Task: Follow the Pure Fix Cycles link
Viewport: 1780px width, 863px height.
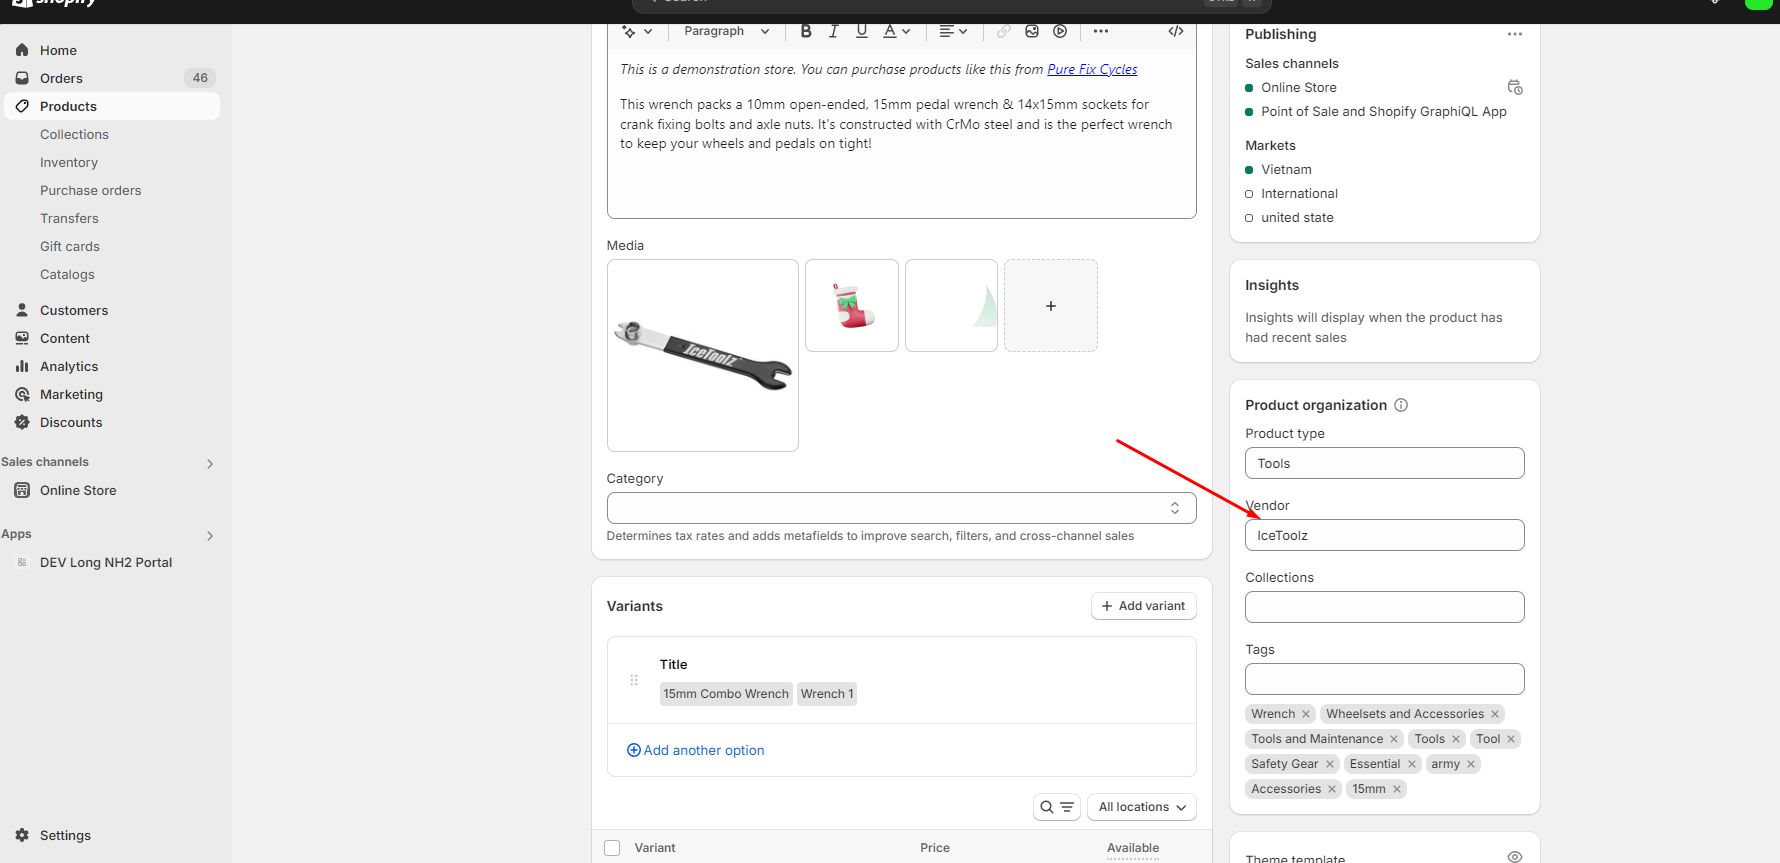Action: 1092,69
